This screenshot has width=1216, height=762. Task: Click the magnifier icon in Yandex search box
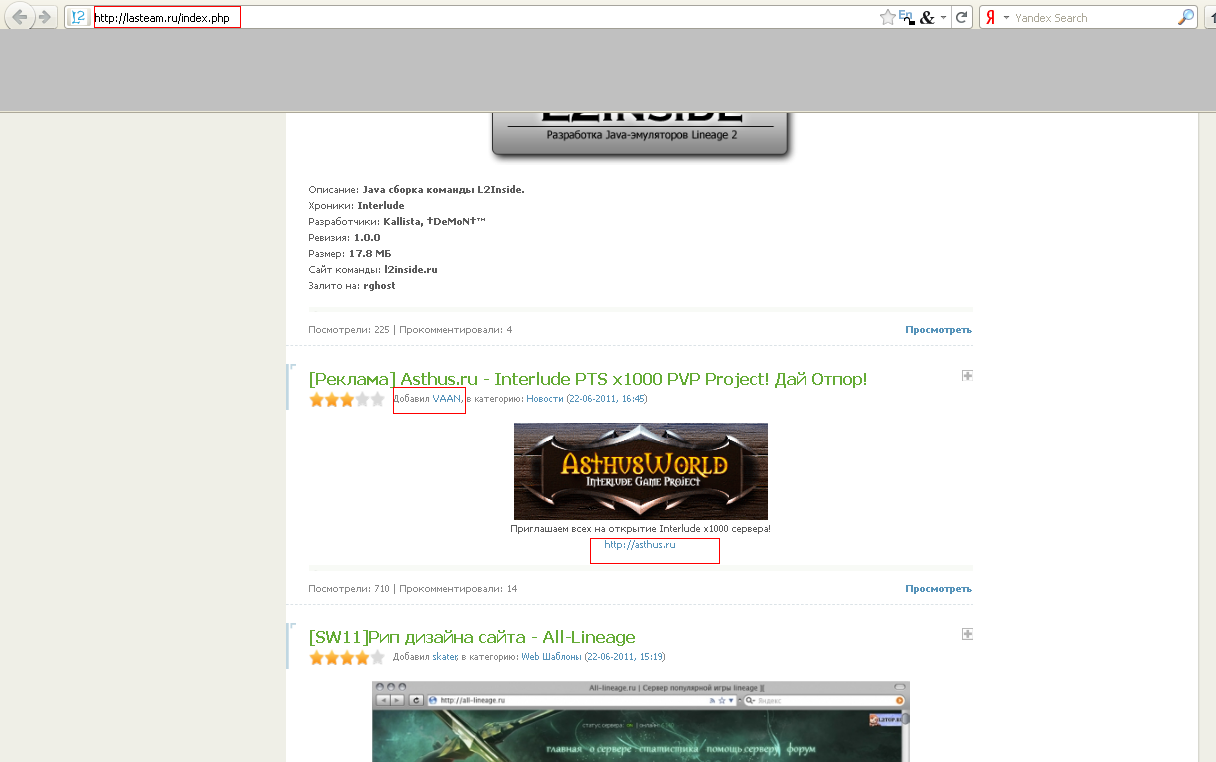[x=1186, y=17]
